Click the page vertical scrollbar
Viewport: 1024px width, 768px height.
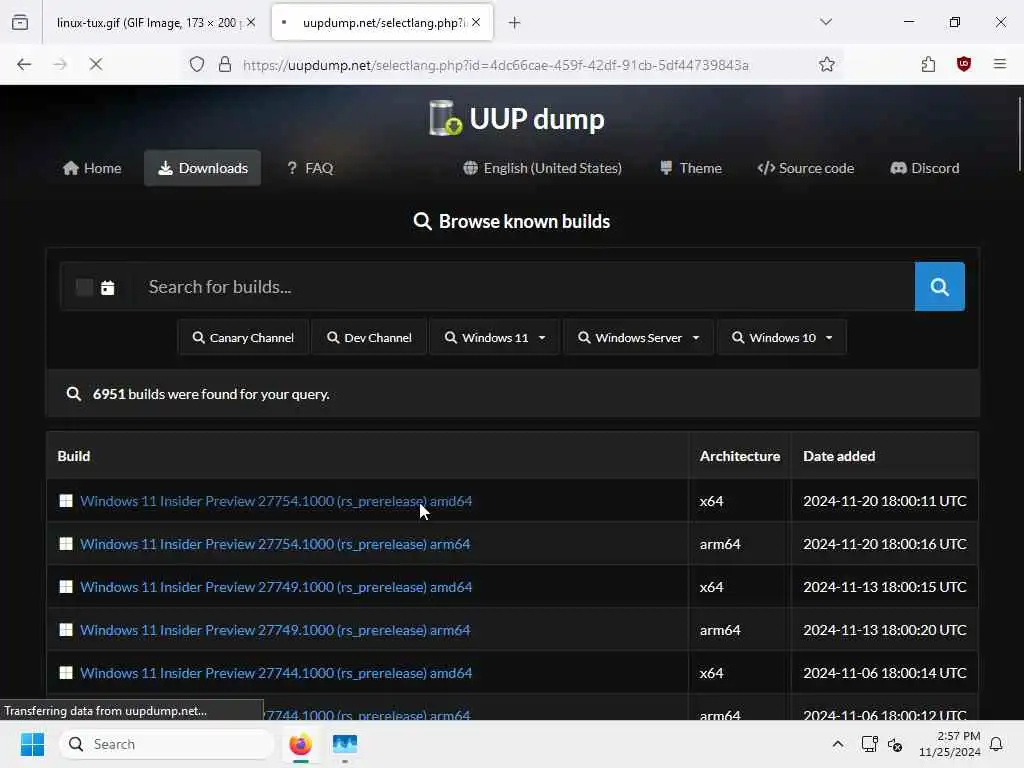coord(1019,134)
